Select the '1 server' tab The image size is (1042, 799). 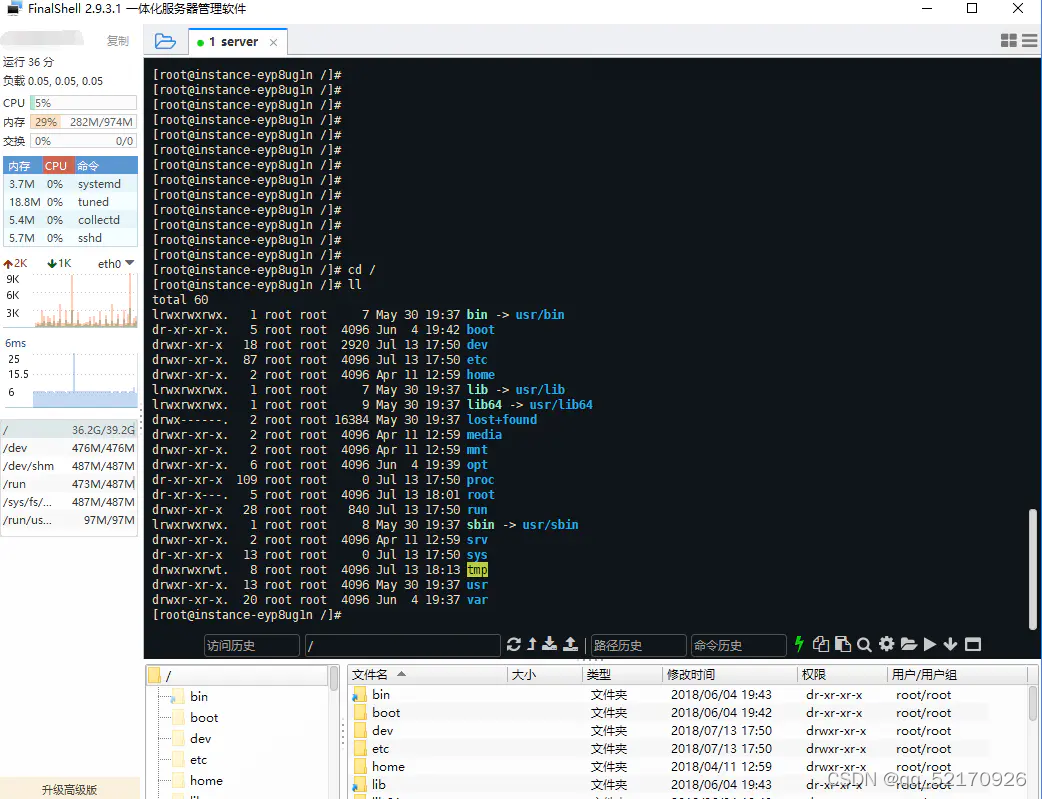[x=233, y=42]
